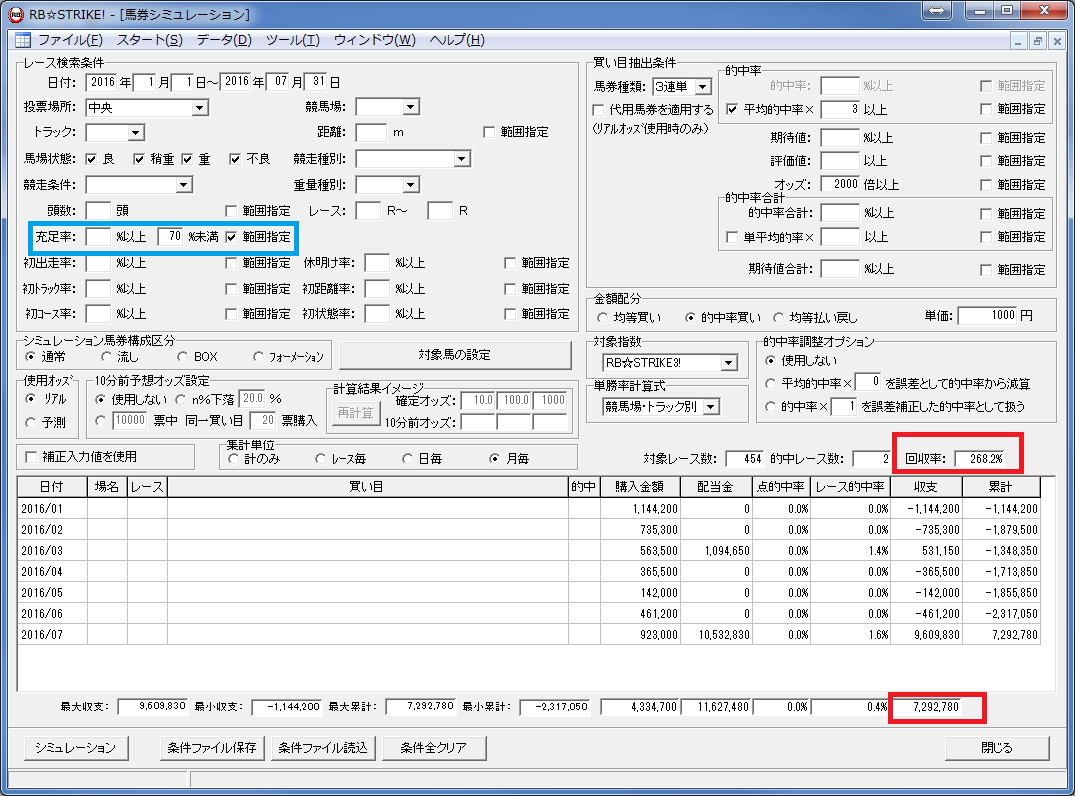Viewport: 1075px width, 796px height.
Task: Click the 条件ファイル保存 button
Action: [212, 748]
